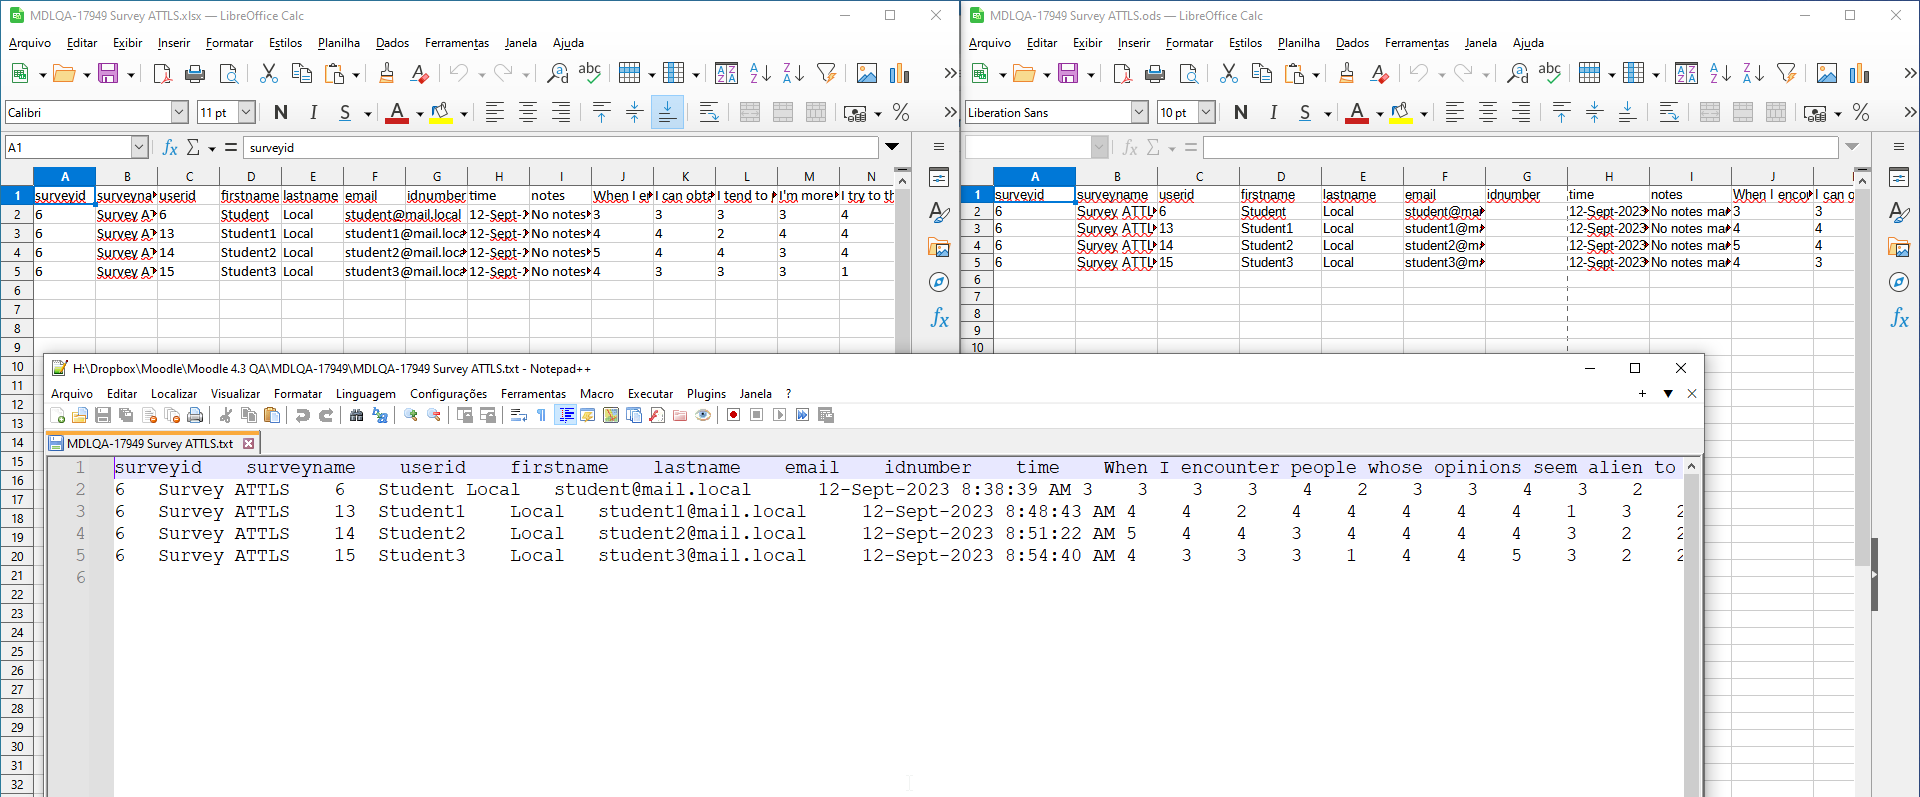This screenshot has height=797, width=1920.
Task: Toggle Italic in xlsx Calc window
Action: coord(313,112)
